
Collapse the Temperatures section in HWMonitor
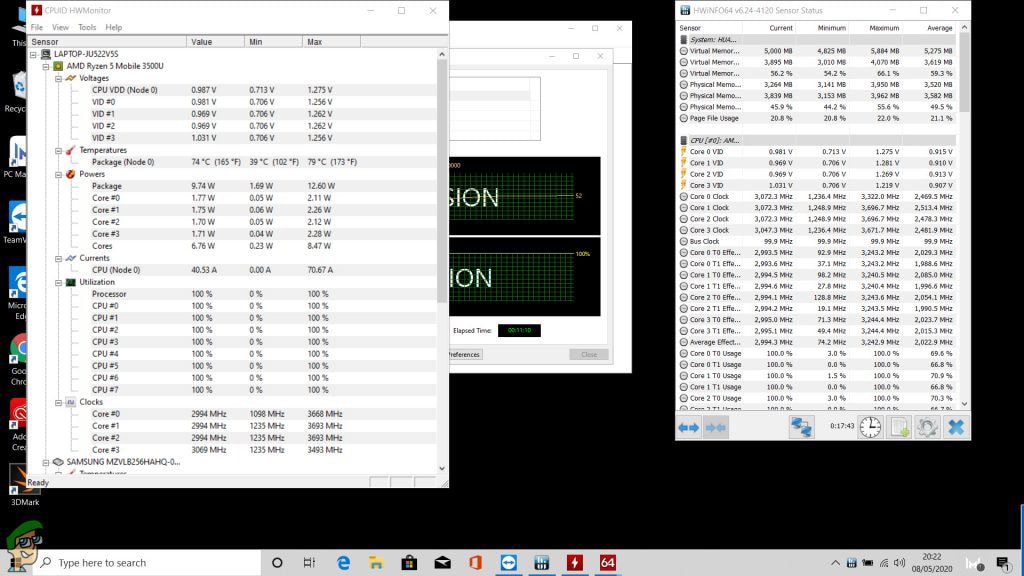60,148
